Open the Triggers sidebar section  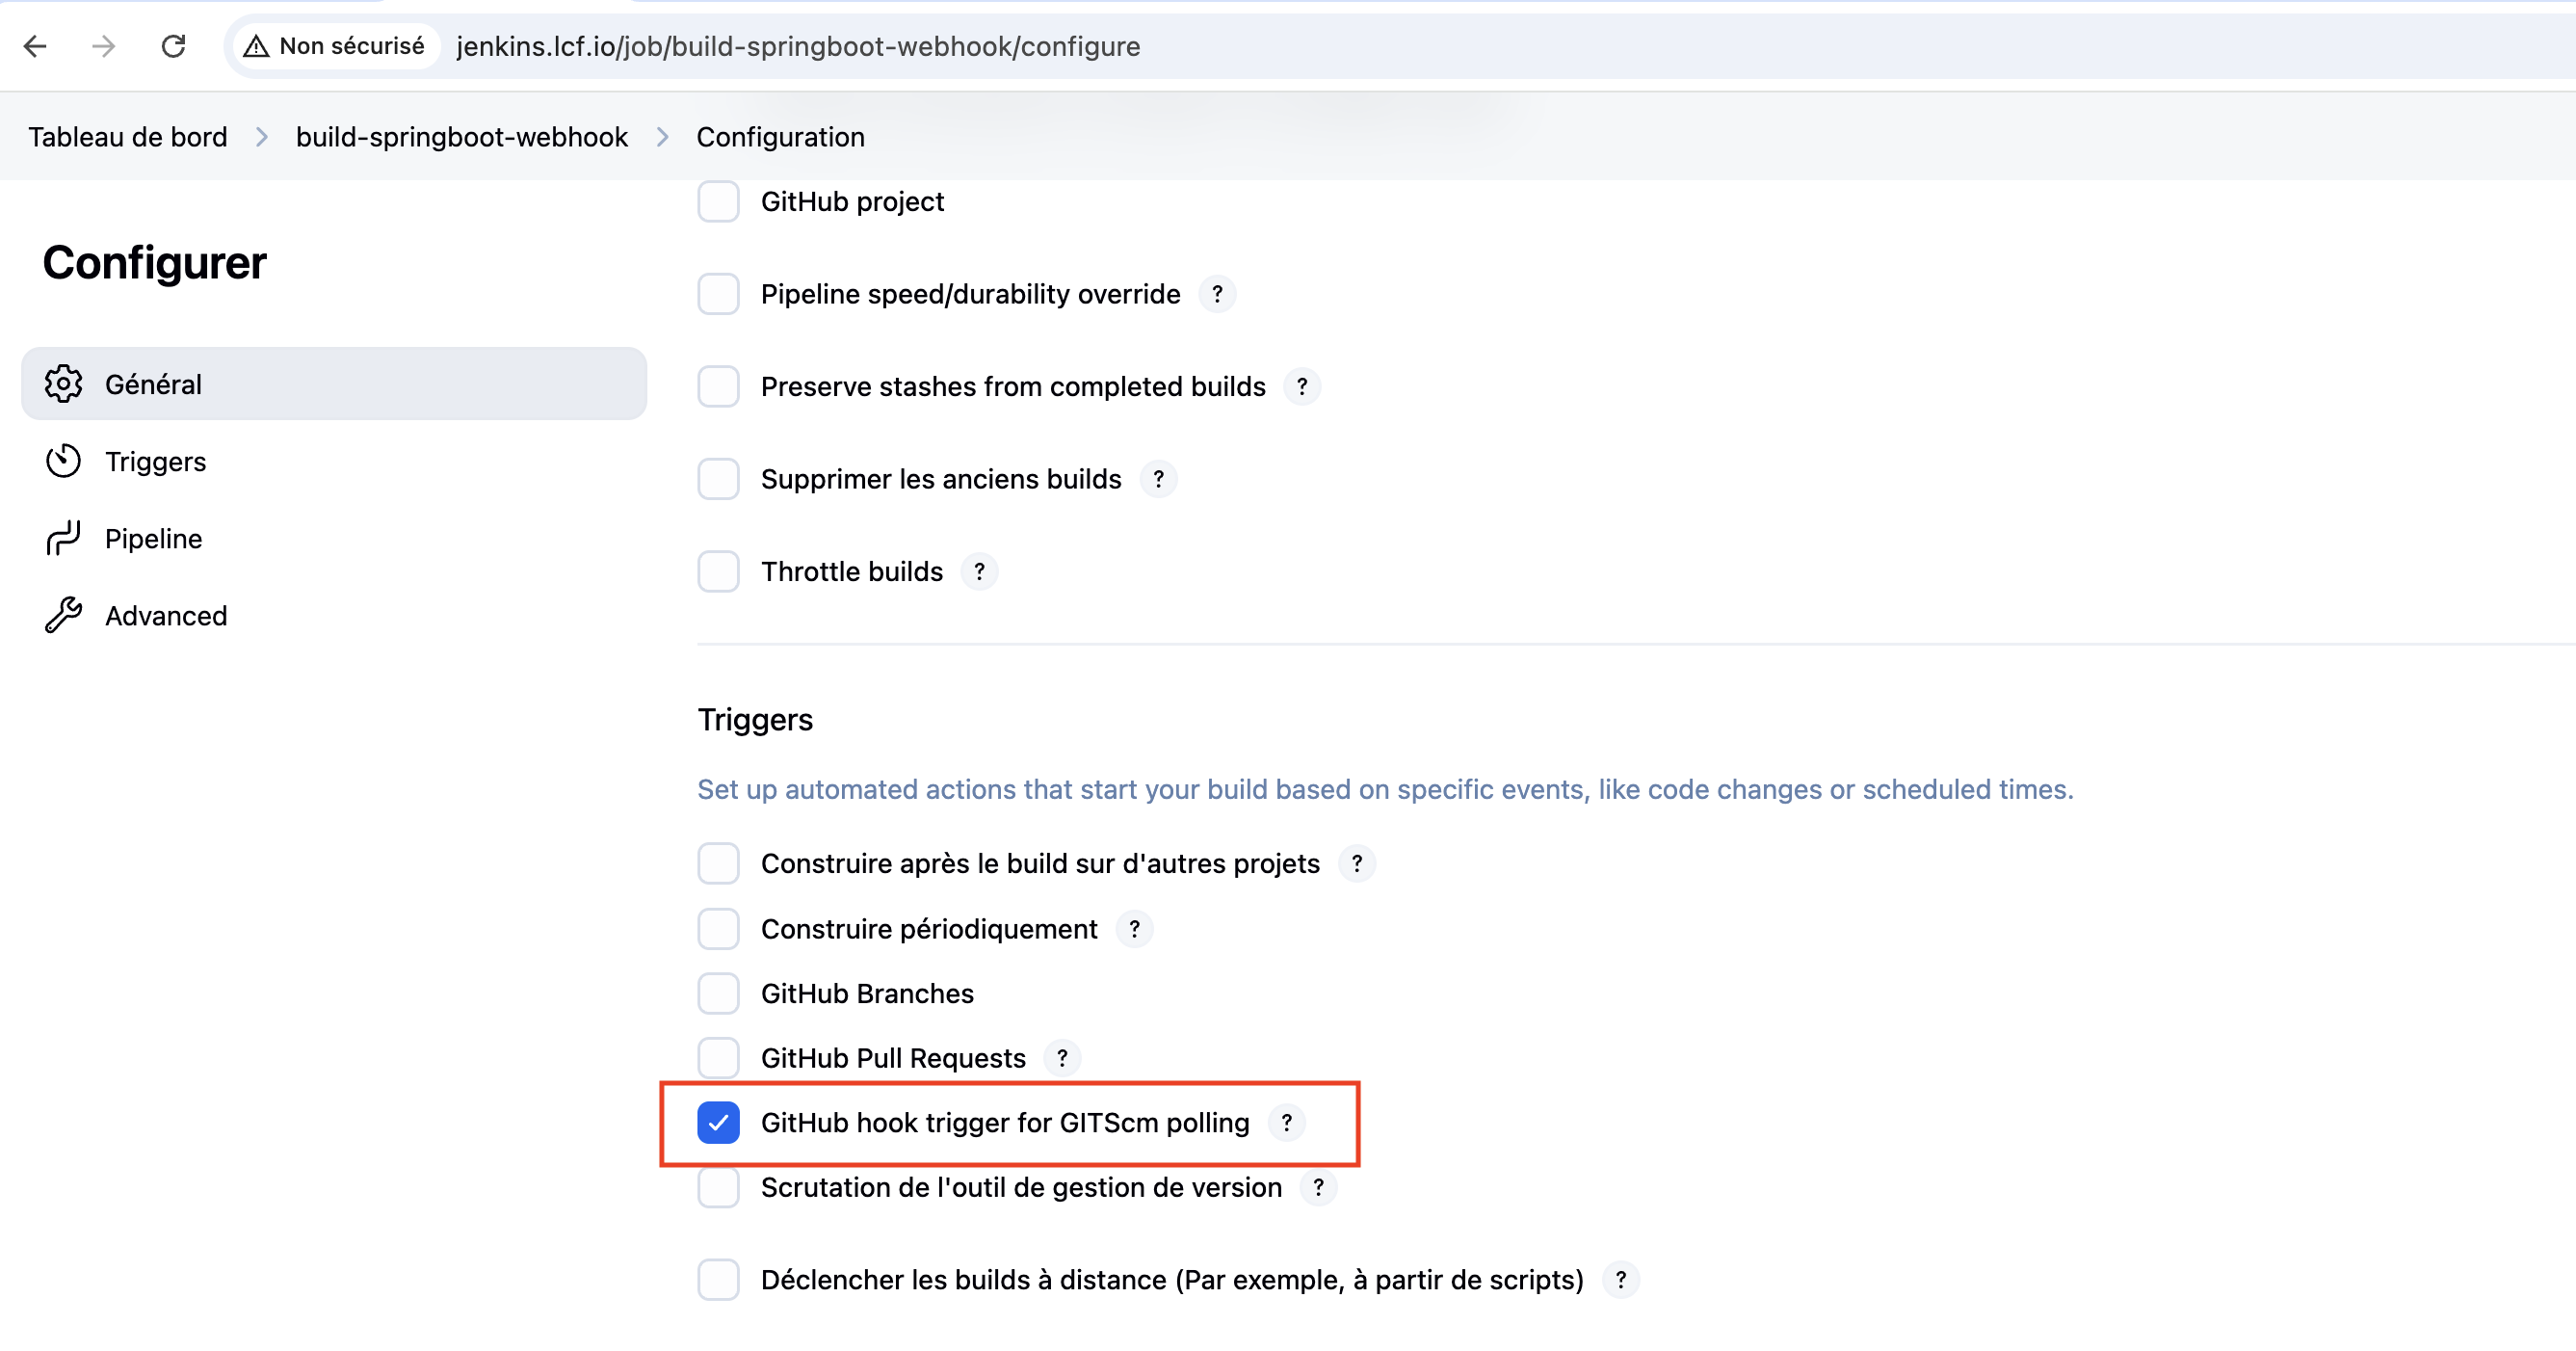(155, 462)
